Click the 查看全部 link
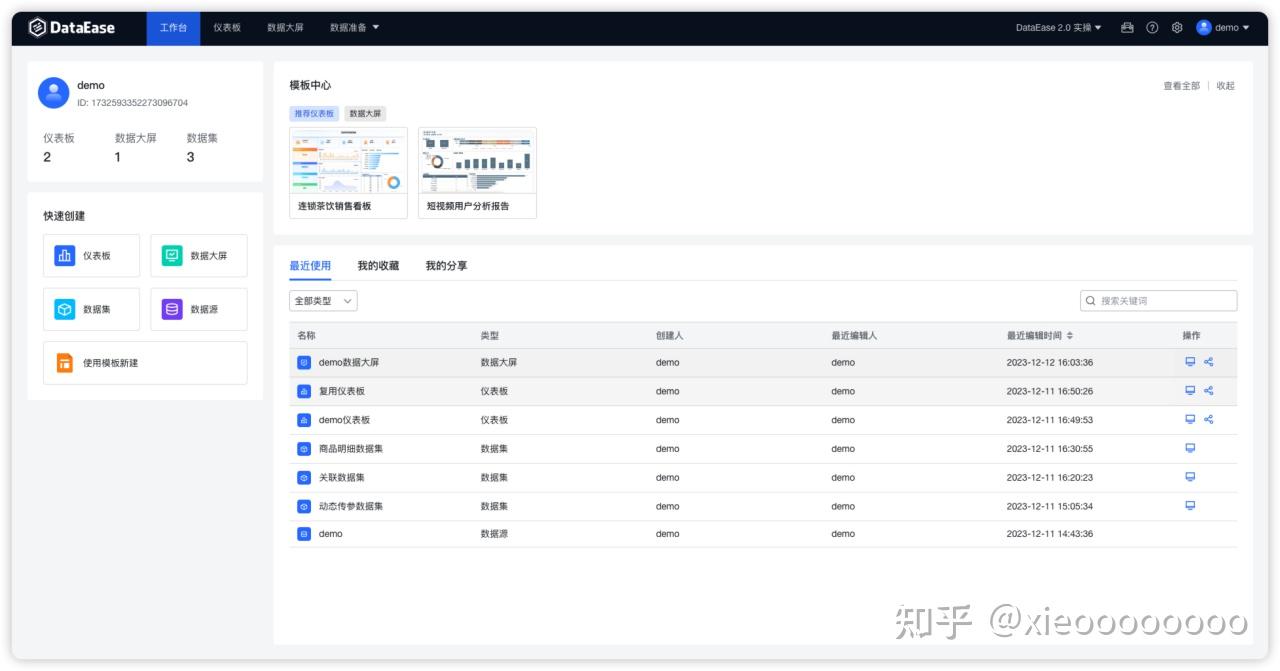The width and height of the screenshot is (1280, 671). pos(1181,86)
